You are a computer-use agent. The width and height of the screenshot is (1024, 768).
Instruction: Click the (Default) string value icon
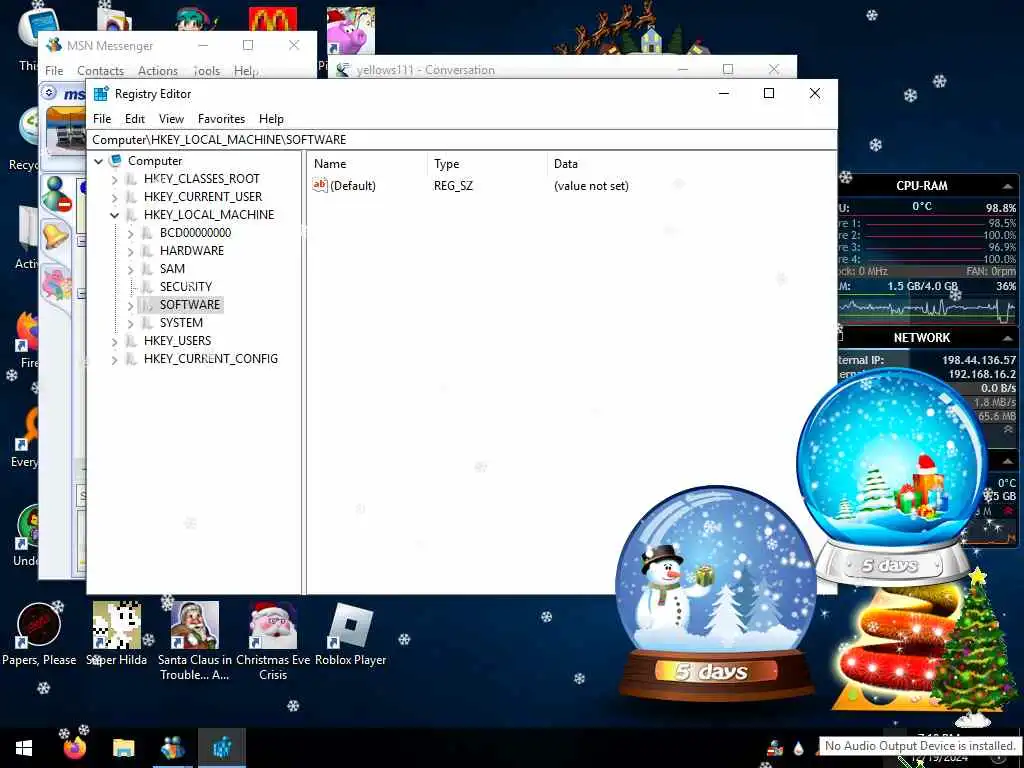[319, 185]
